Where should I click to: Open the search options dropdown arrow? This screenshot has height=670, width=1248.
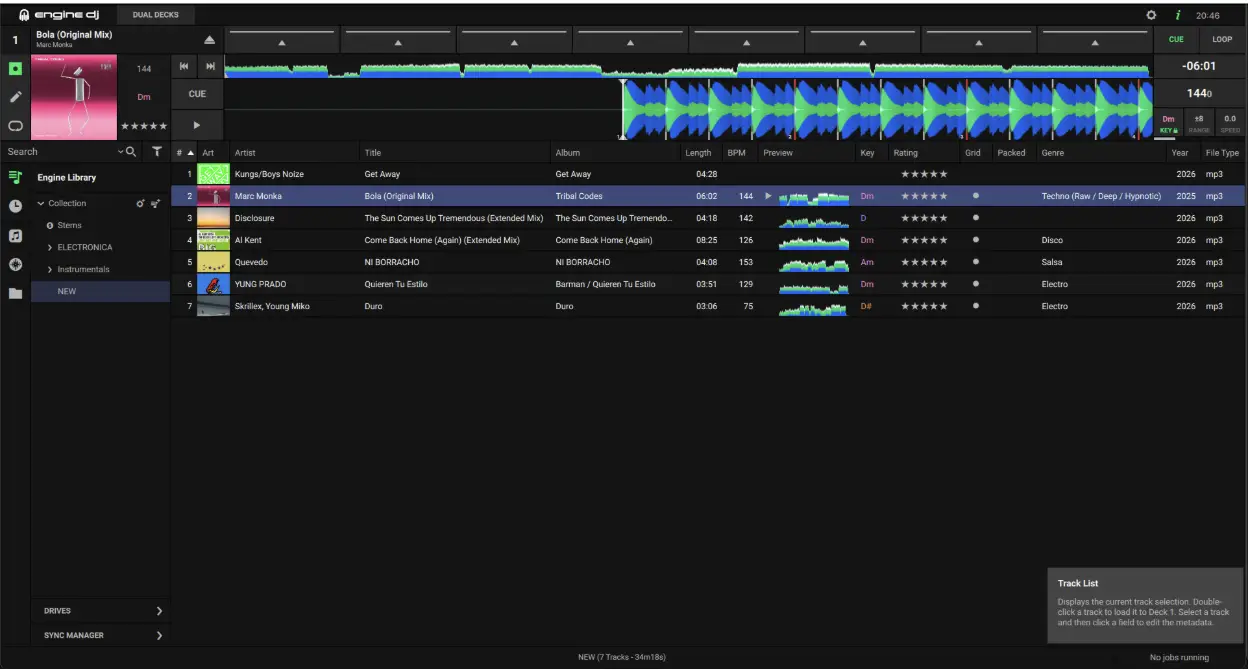121,152
